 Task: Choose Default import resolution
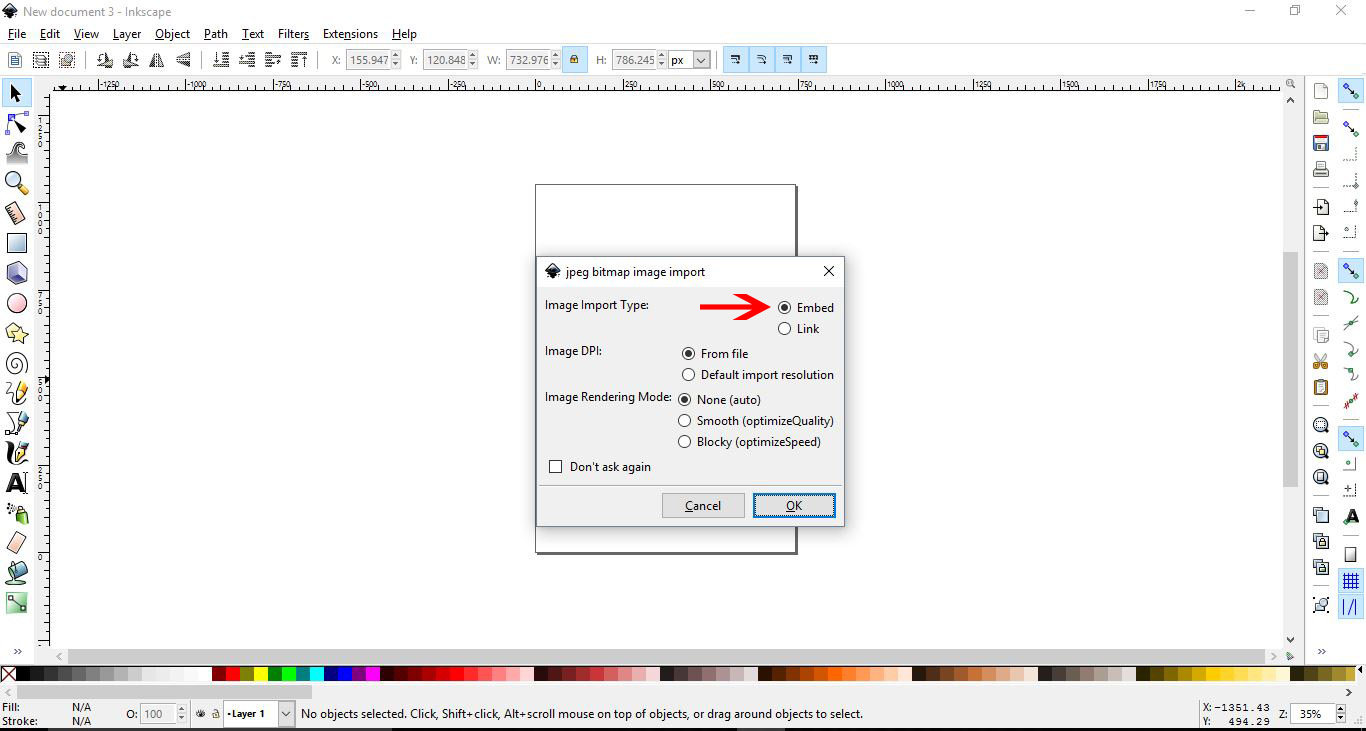point(688,375)
